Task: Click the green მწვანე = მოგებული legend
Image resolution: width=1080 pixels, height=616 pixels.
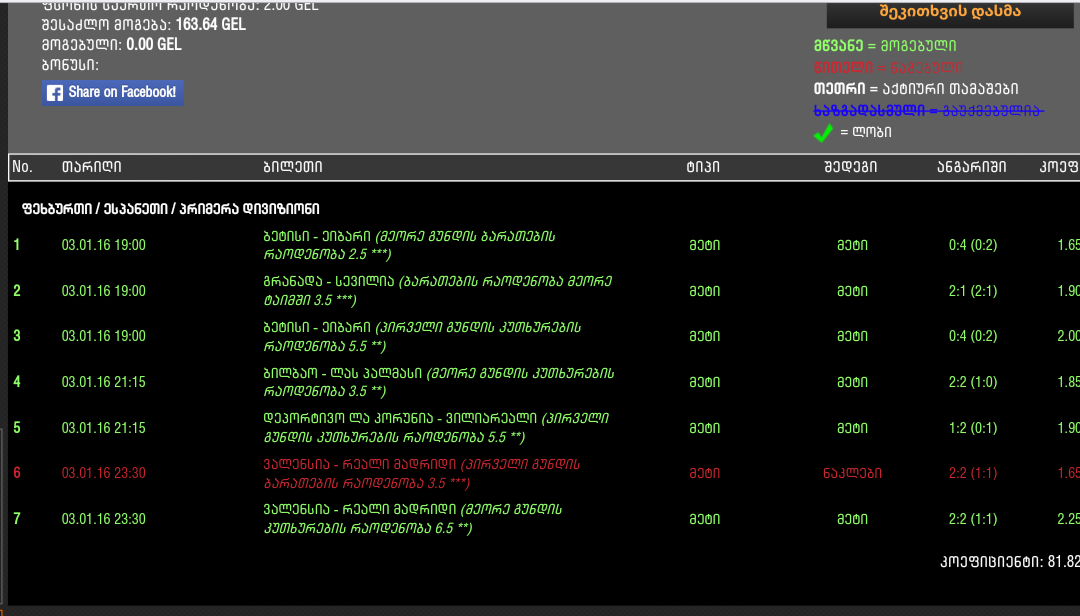Action: (x=884, y=46)
